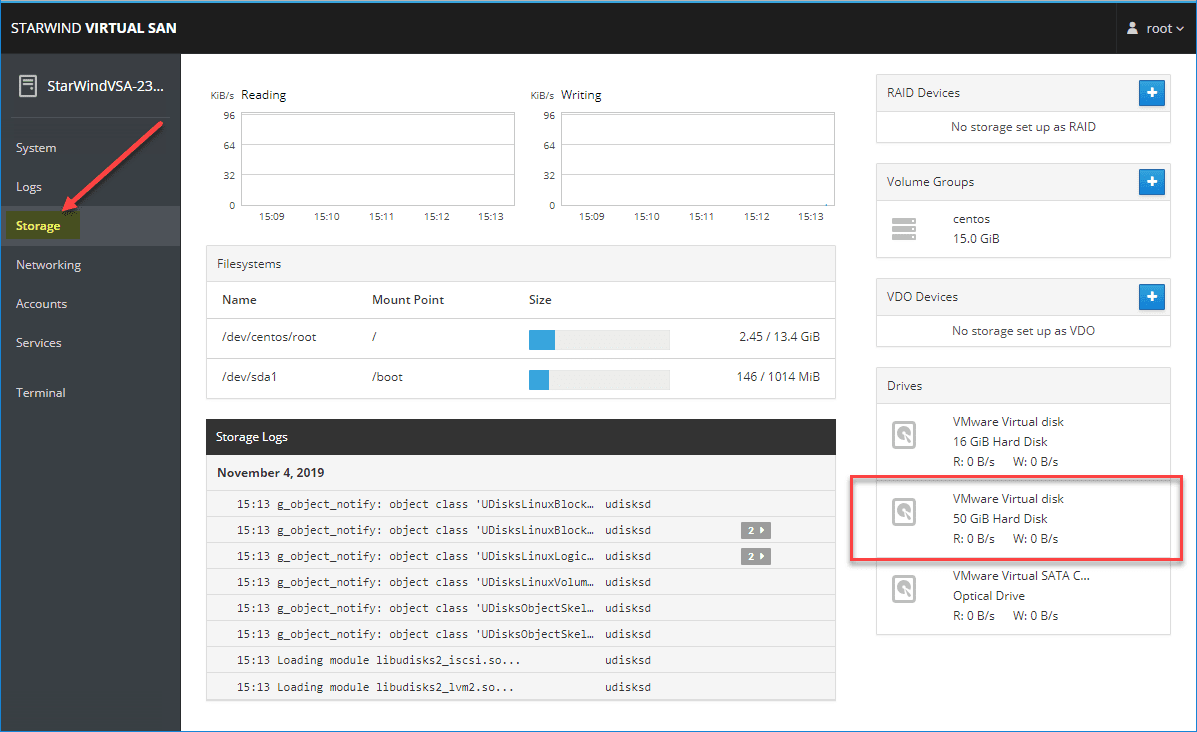Open the /dev/sda1 filesystem row
The height and width of the screenshot is (732, 1197).
521,378
